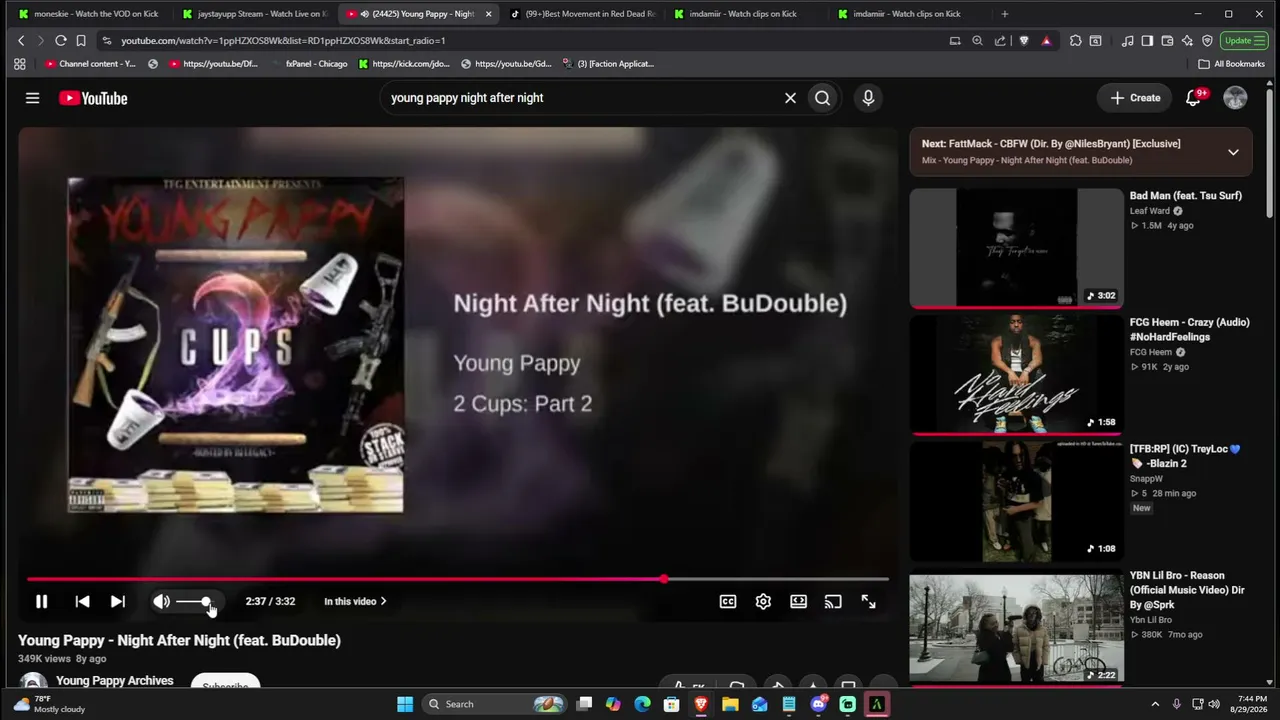
Task: Expand the 'In this video' chapters chevron
Action: point(384,601)
